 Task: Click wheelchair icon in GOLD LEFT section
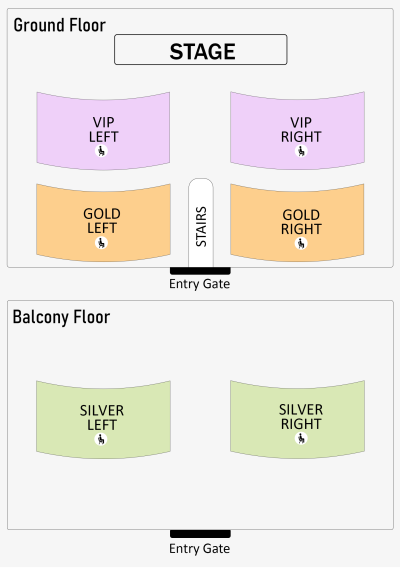click(101, 243)
